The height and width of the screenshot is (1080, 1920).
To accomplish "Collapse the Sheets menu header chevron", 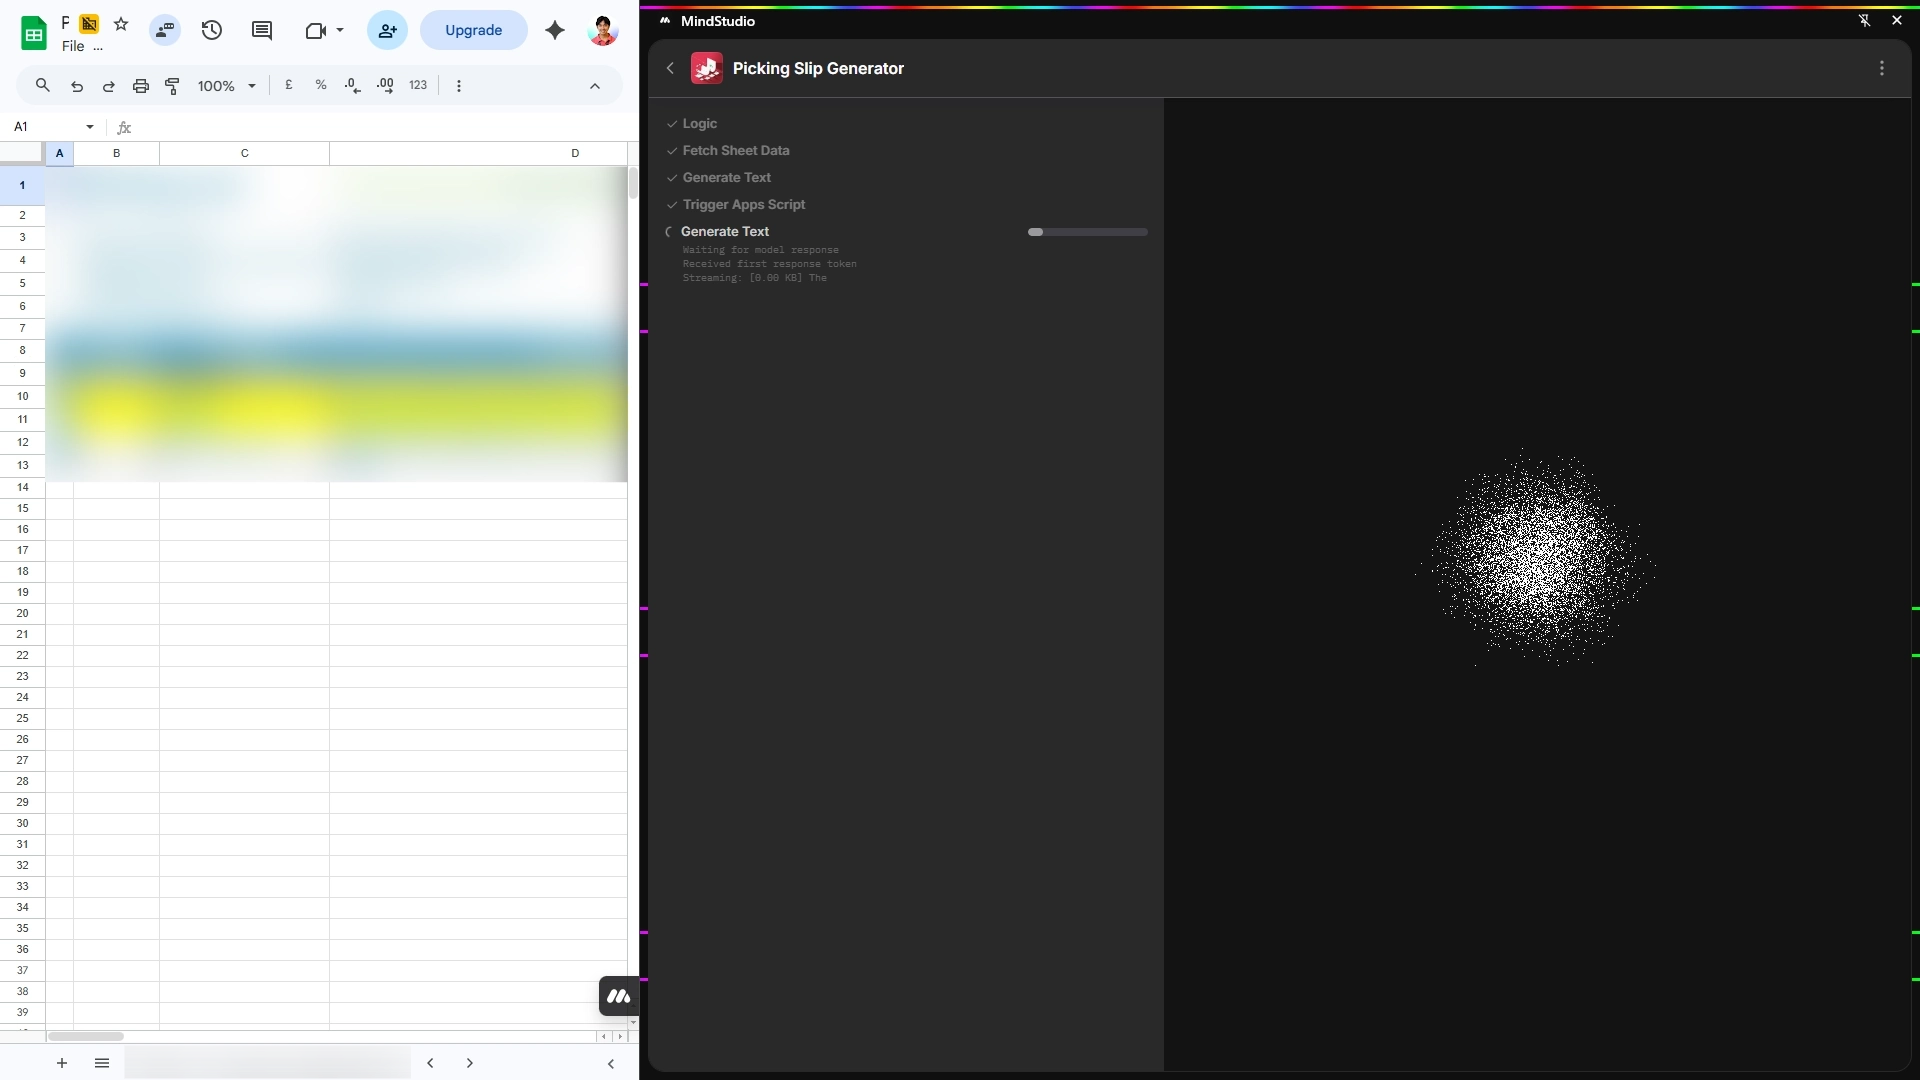I will click(x=595, y=86).
